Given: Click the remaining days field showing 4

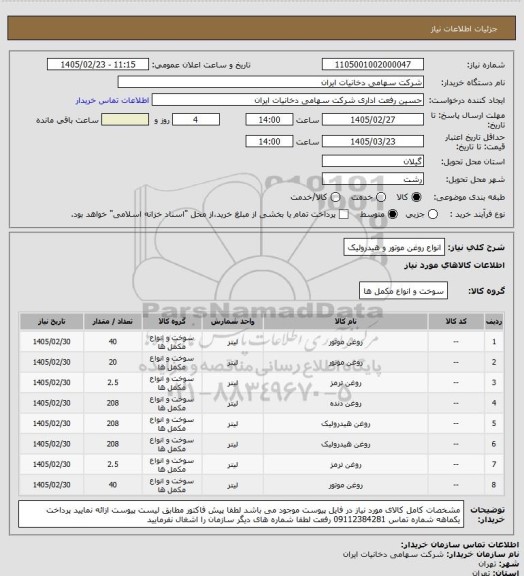Looking at the screenshot, I should click(x=196, y=120).
